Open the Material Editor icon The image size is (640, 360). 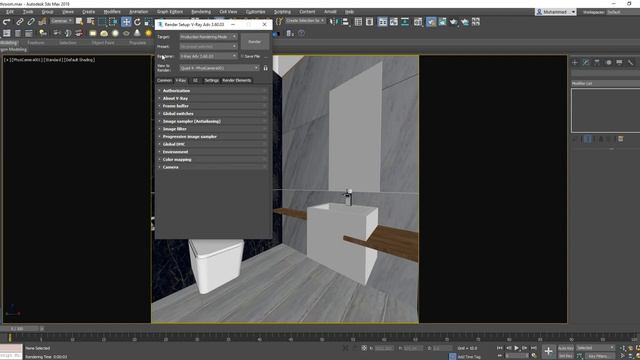coord(418,22)
